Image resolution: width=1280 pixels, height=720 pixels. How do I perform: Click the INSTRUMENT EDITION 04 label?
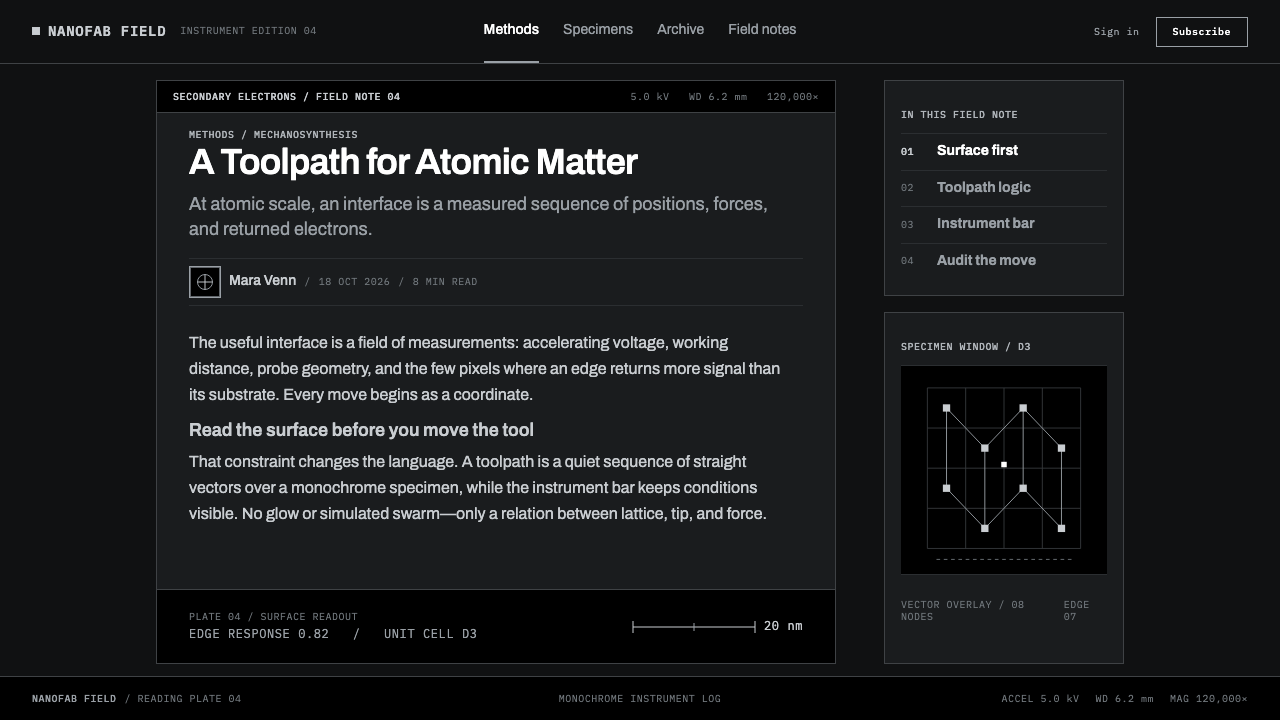click(x=248, y=31)
